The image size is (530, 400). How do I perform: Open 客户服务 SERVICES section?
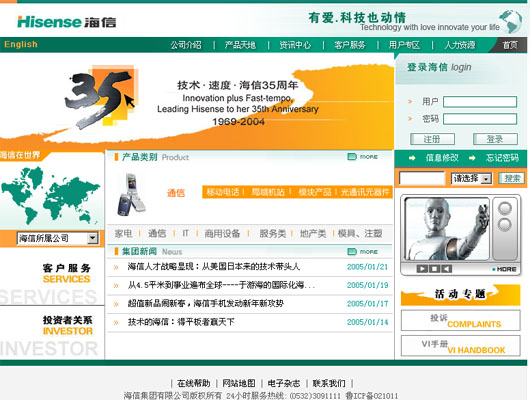pyautogui.click(x=67, y=274)
